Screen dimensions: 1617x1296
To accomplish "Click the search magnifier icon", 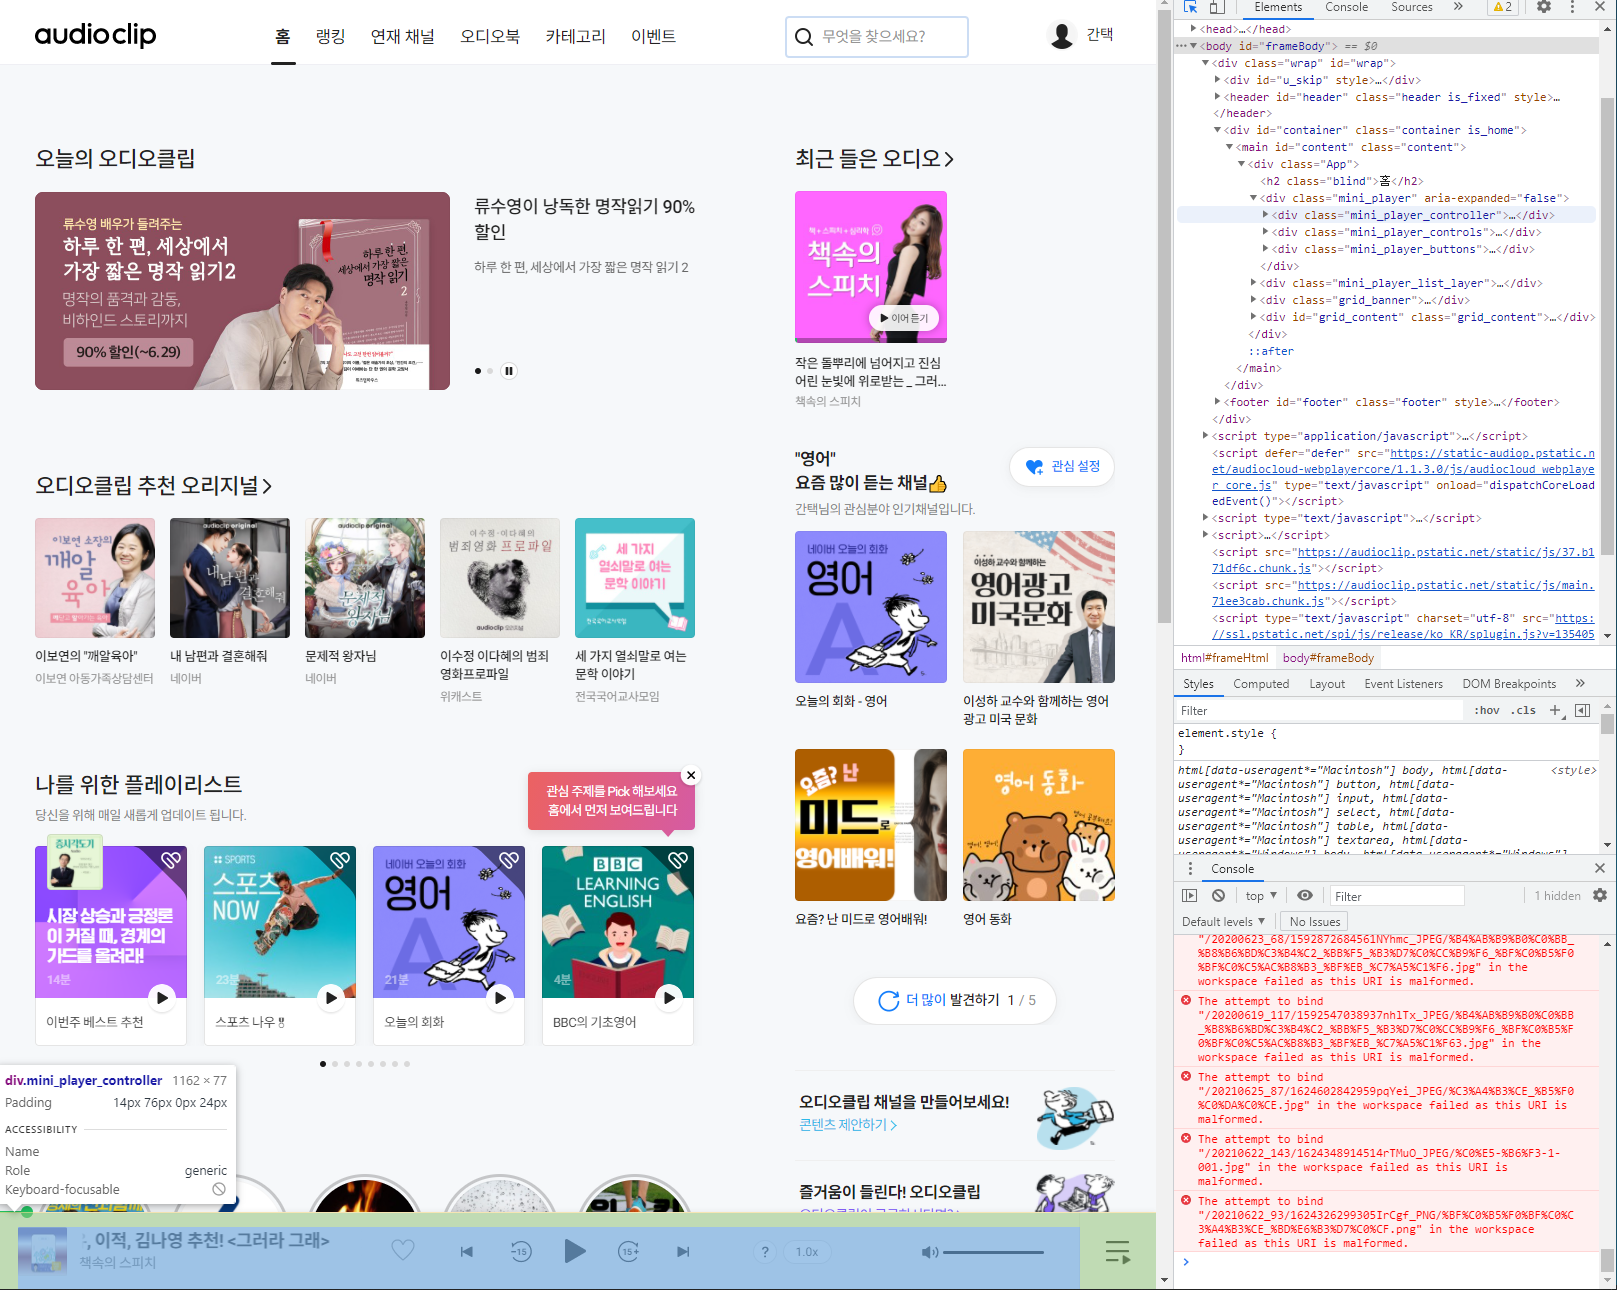I will click(803, 37).
